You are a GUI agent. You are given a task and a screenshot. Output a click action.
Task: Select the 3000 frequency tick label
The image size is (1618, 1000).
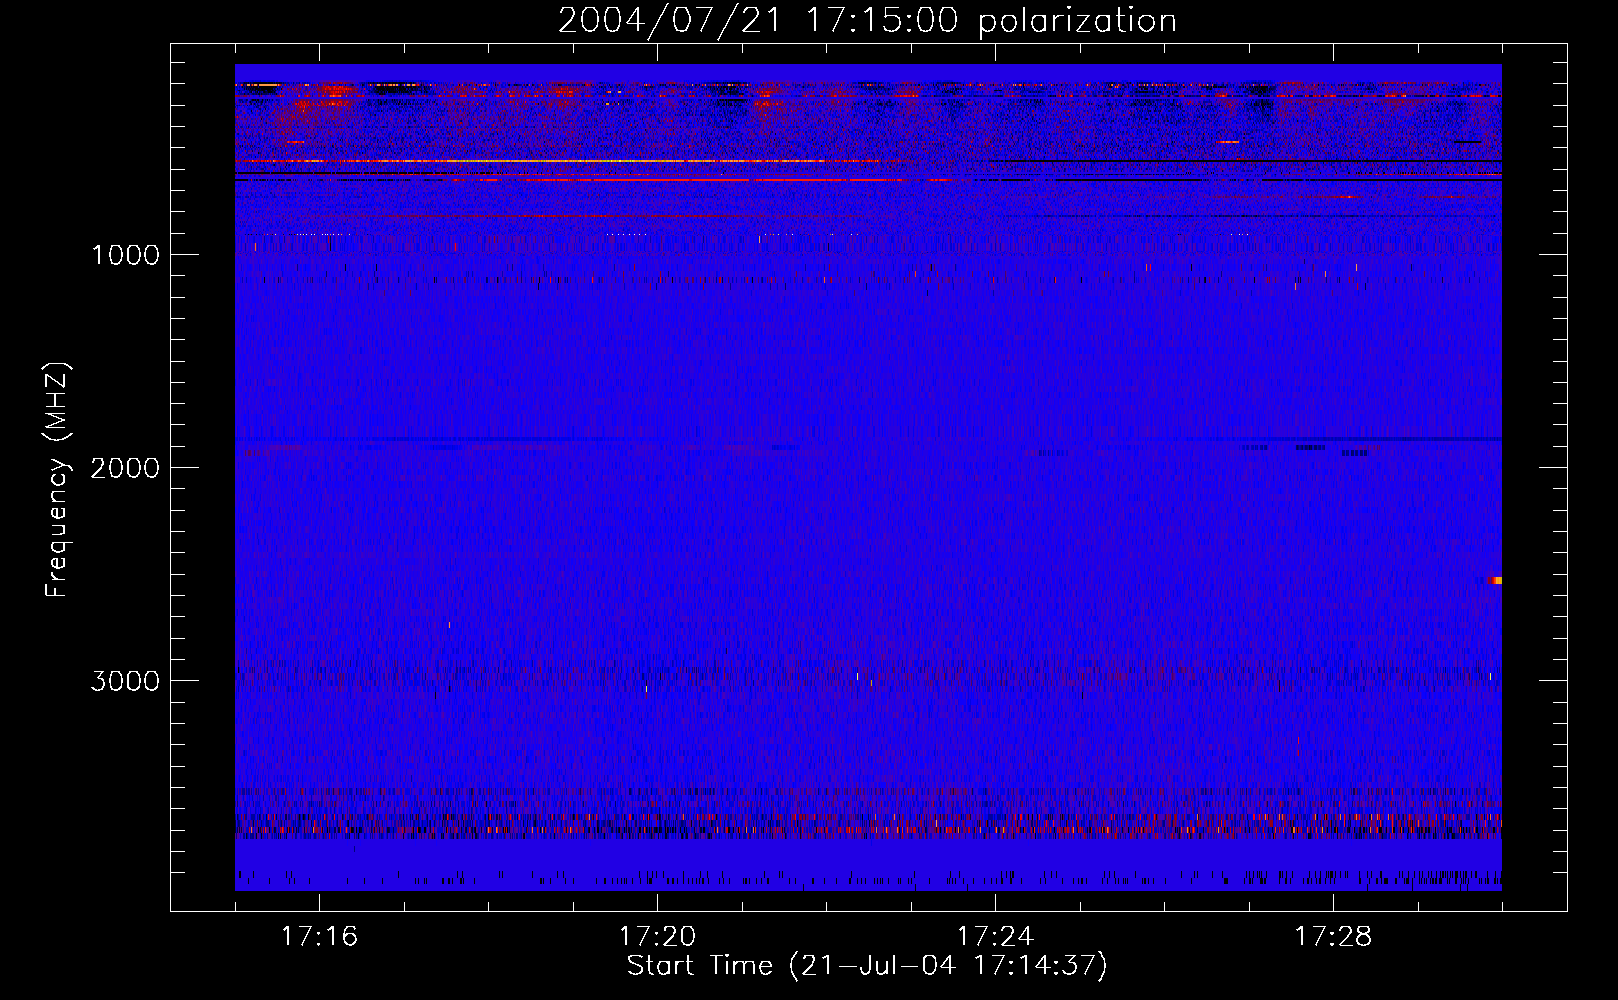click(125, 681)
